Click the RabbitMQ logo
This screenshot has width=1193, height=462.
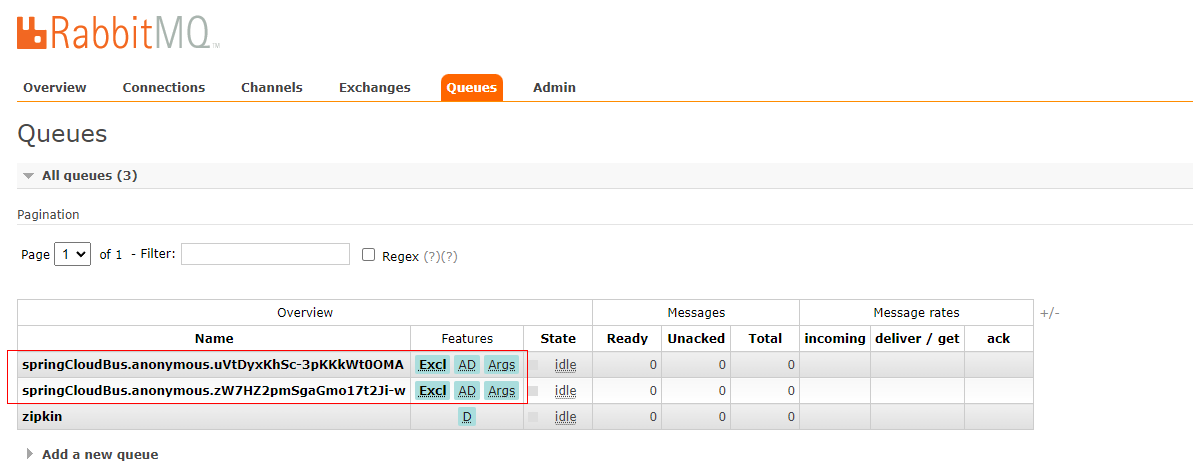118,31
